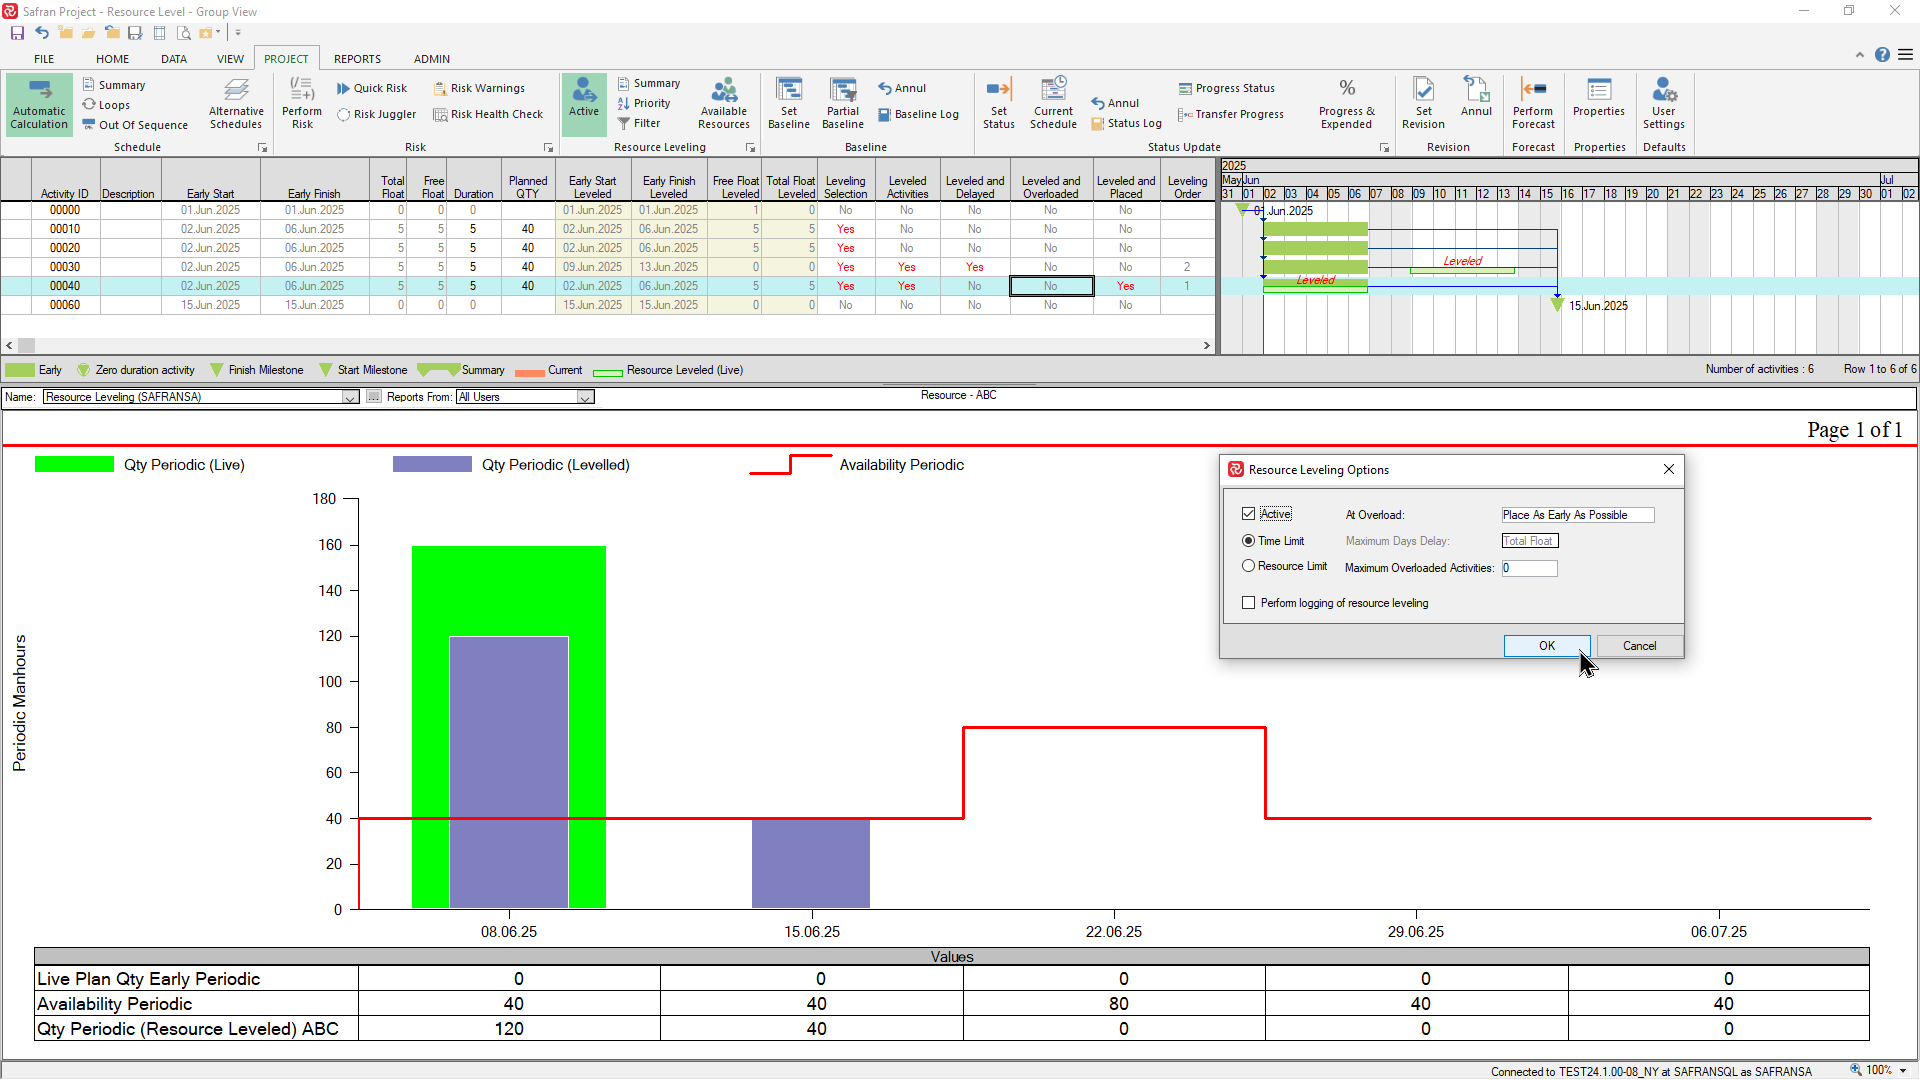The width and height of the screenshot is (1920, 1080).
Task: Open Risk Health Check
Action: click(488, 114)
